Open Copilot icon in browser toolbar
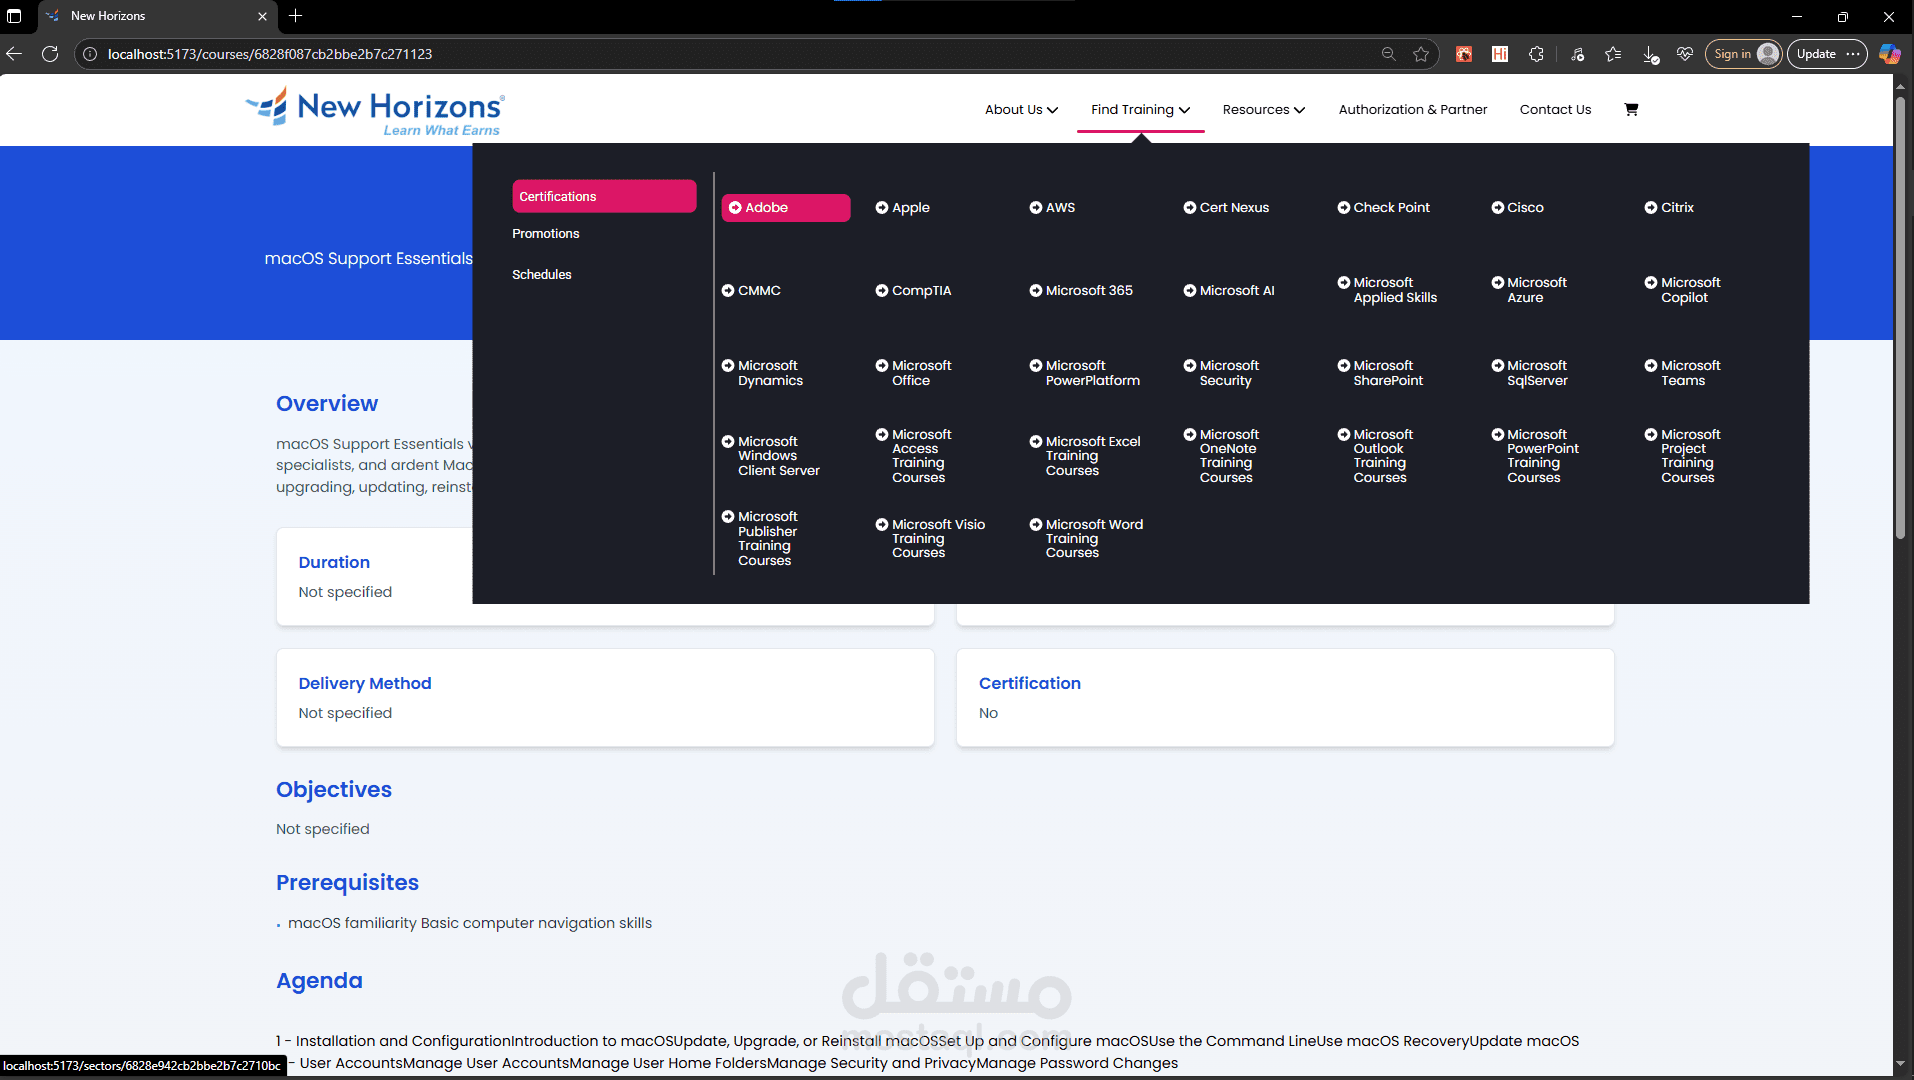This screenshot has height=1080, width=1914. (1889, 54)
